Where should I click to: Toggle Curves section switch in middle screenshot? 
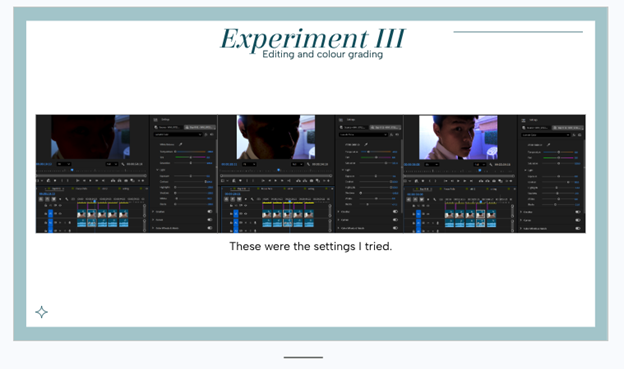pyautogui.click(x=395, y=220)
